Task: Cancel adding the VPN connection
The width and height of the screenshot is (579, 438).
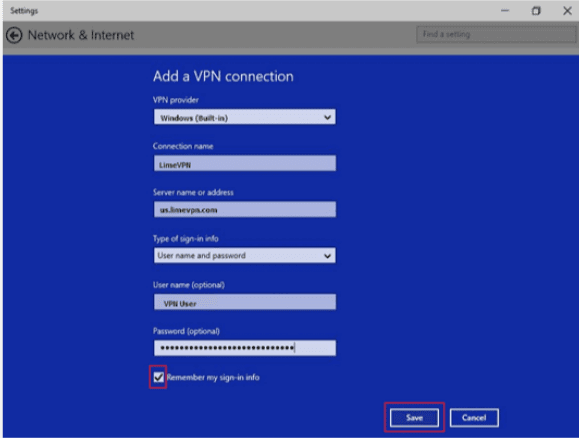Action: point(474,418)
